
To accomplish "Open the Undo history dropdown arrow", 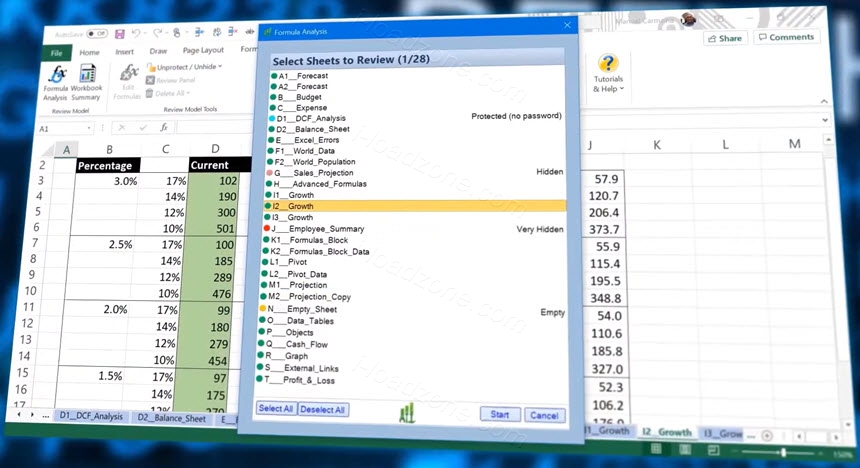I will click(x=145, y=33).
